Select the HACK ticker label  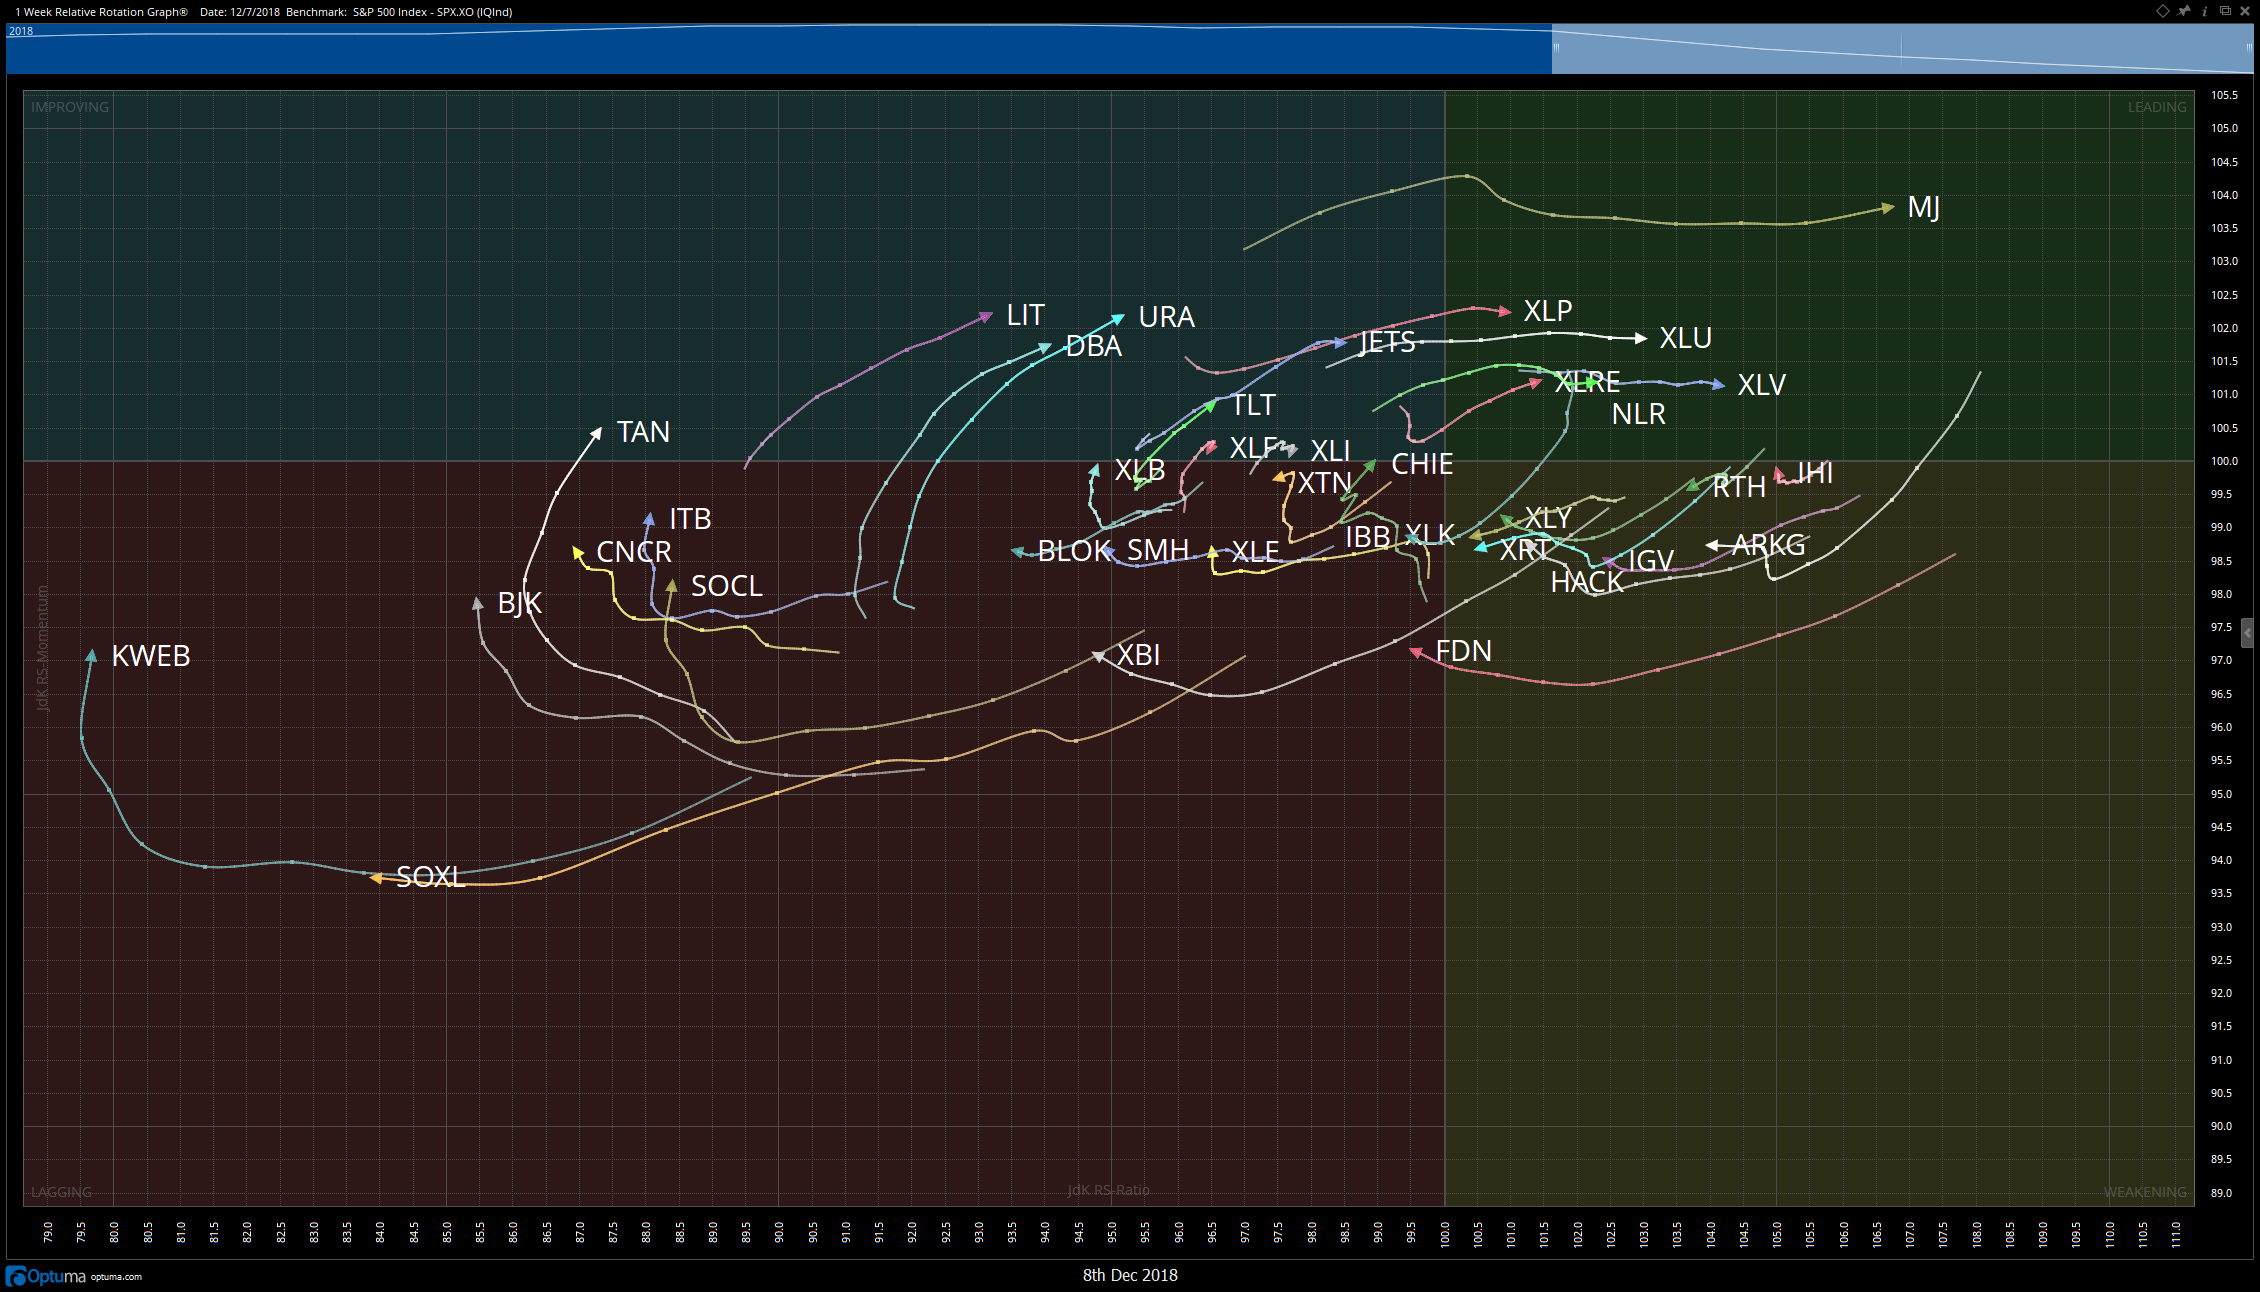1587,582
